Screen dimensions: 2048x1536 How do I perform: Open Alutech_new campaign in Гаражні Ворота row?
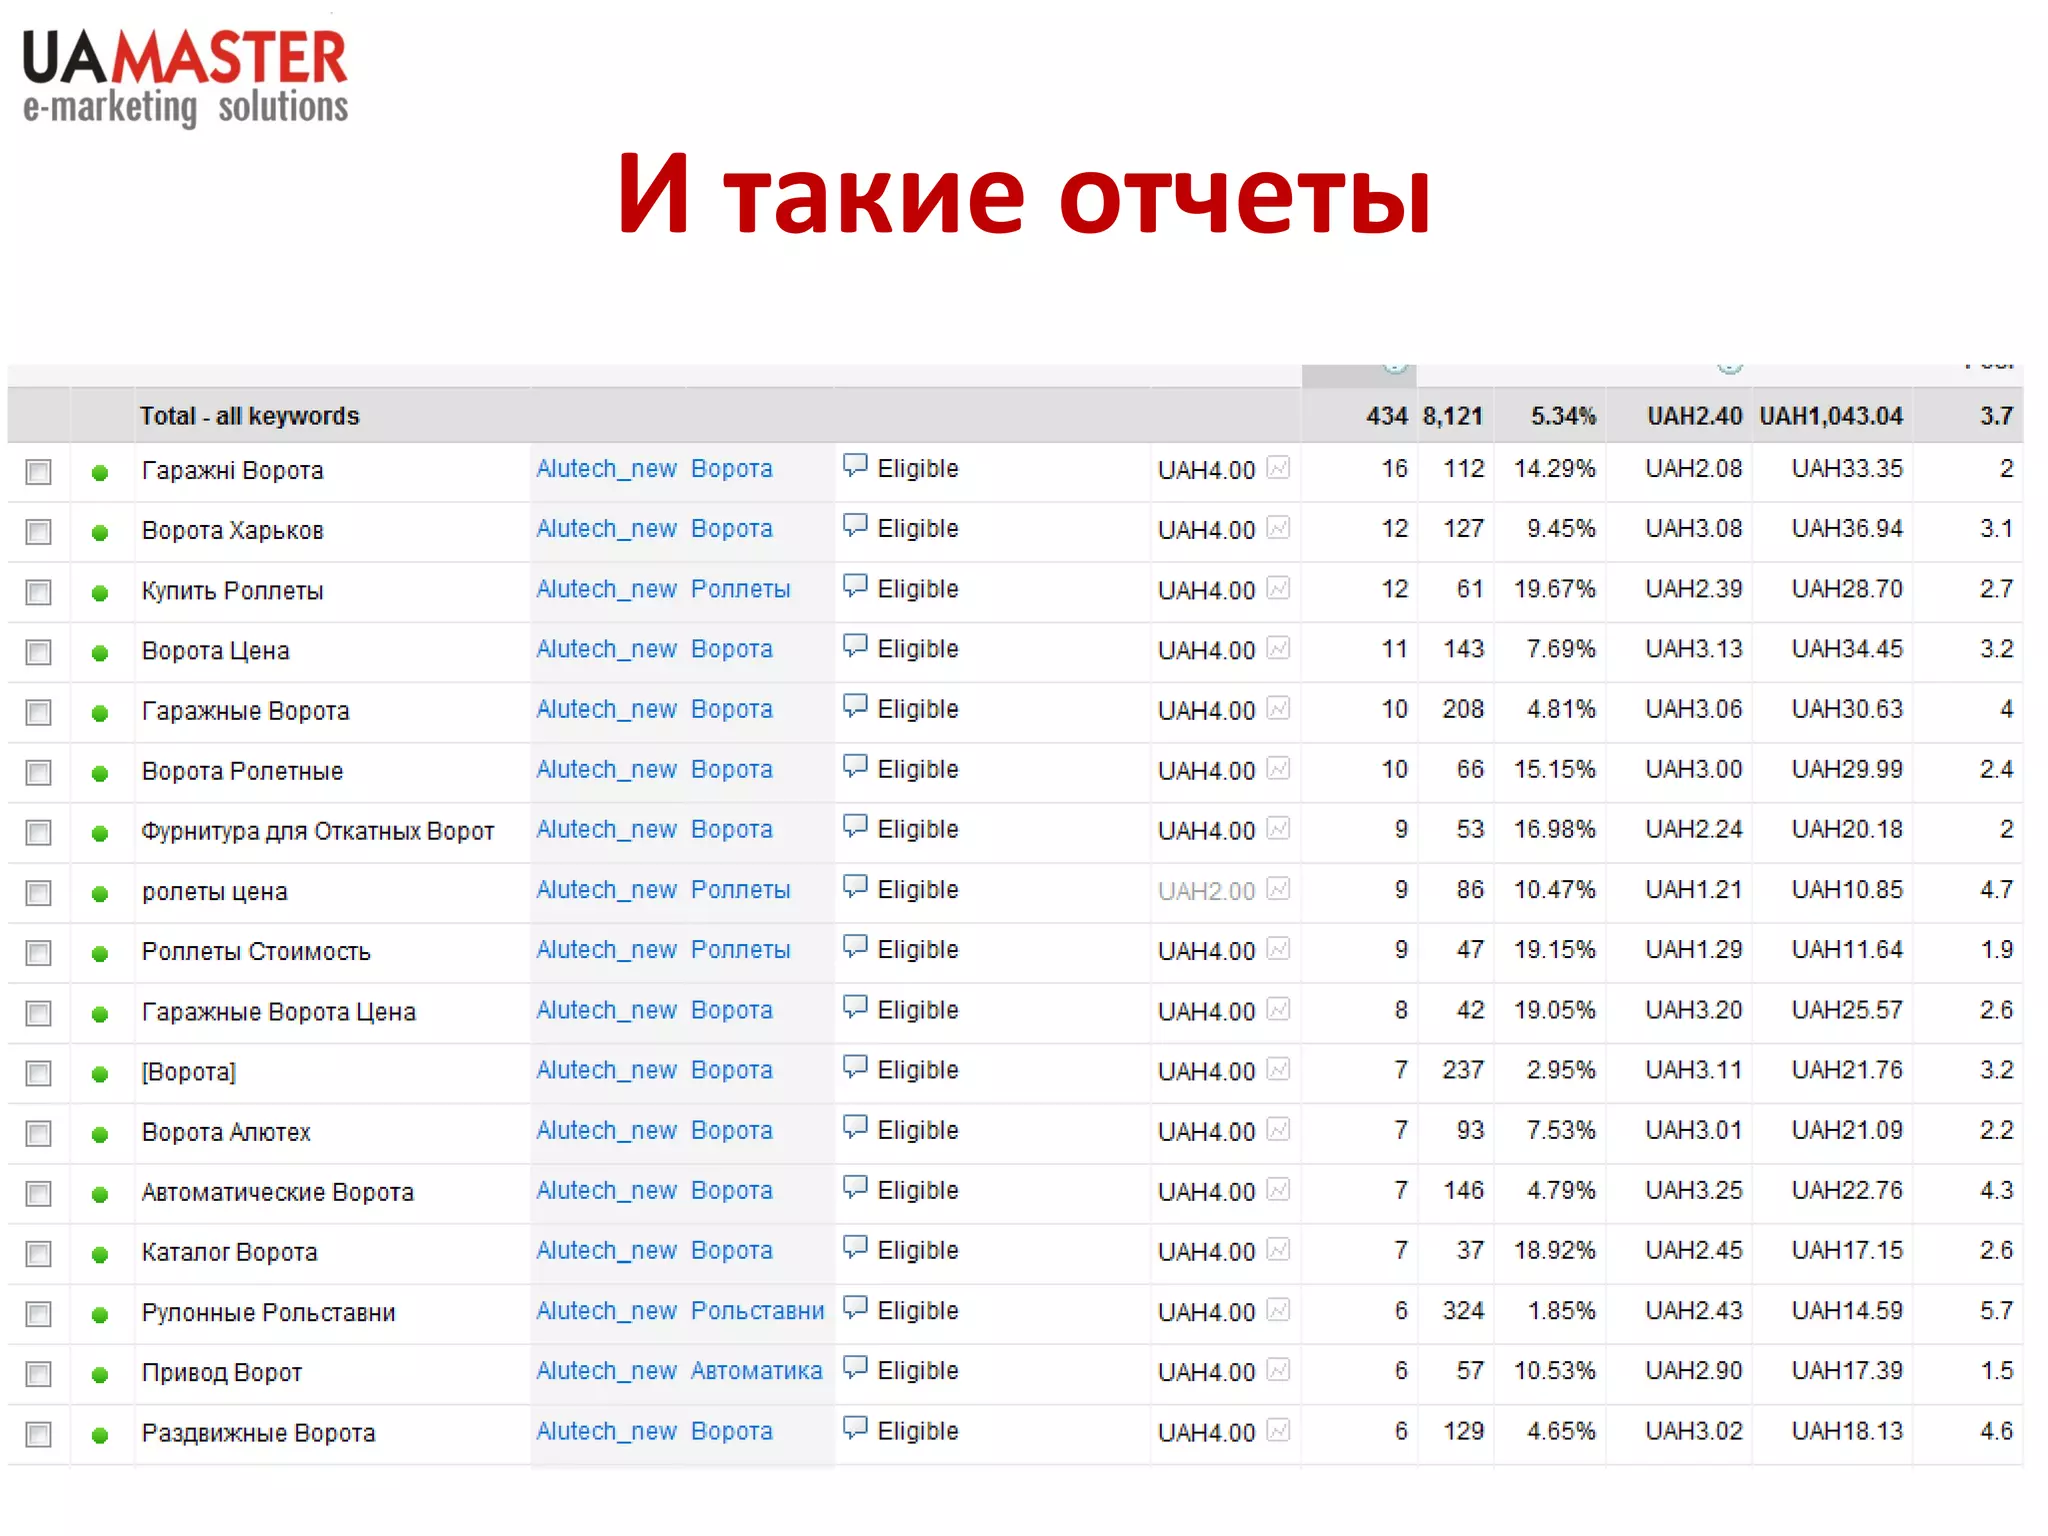point(607,469)
